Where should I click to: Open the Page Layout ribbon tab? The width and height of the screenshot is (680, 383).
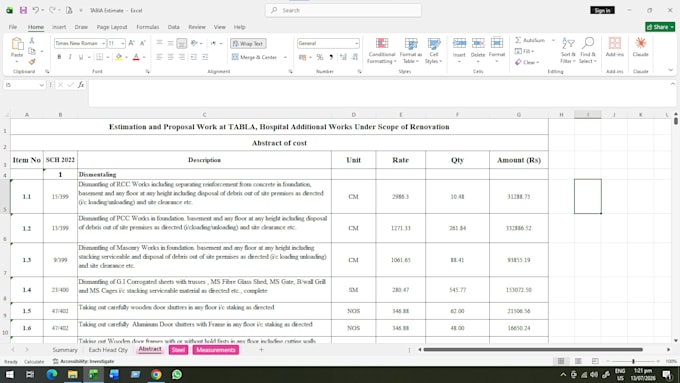pos(112,27)
